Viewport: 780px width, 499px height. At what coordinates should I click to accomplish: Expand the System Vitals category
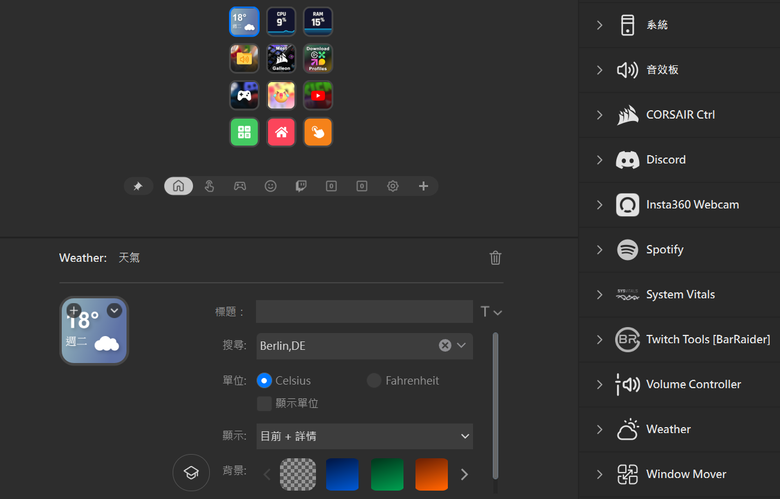pyautogui.click(x=599, y=295)
